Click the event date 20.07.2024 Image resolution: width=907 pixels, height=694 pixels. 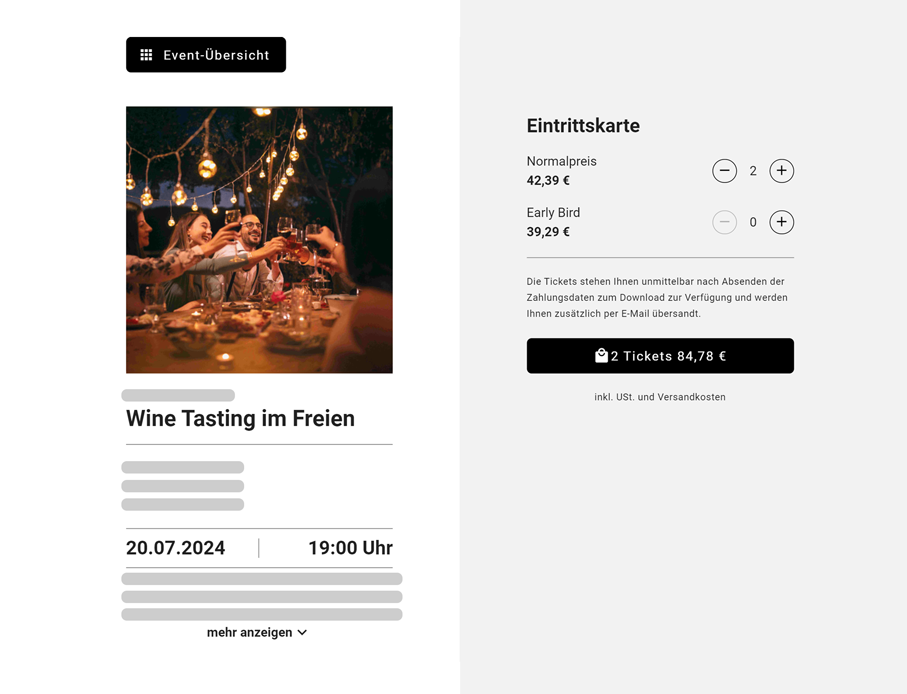click(176, 548)
